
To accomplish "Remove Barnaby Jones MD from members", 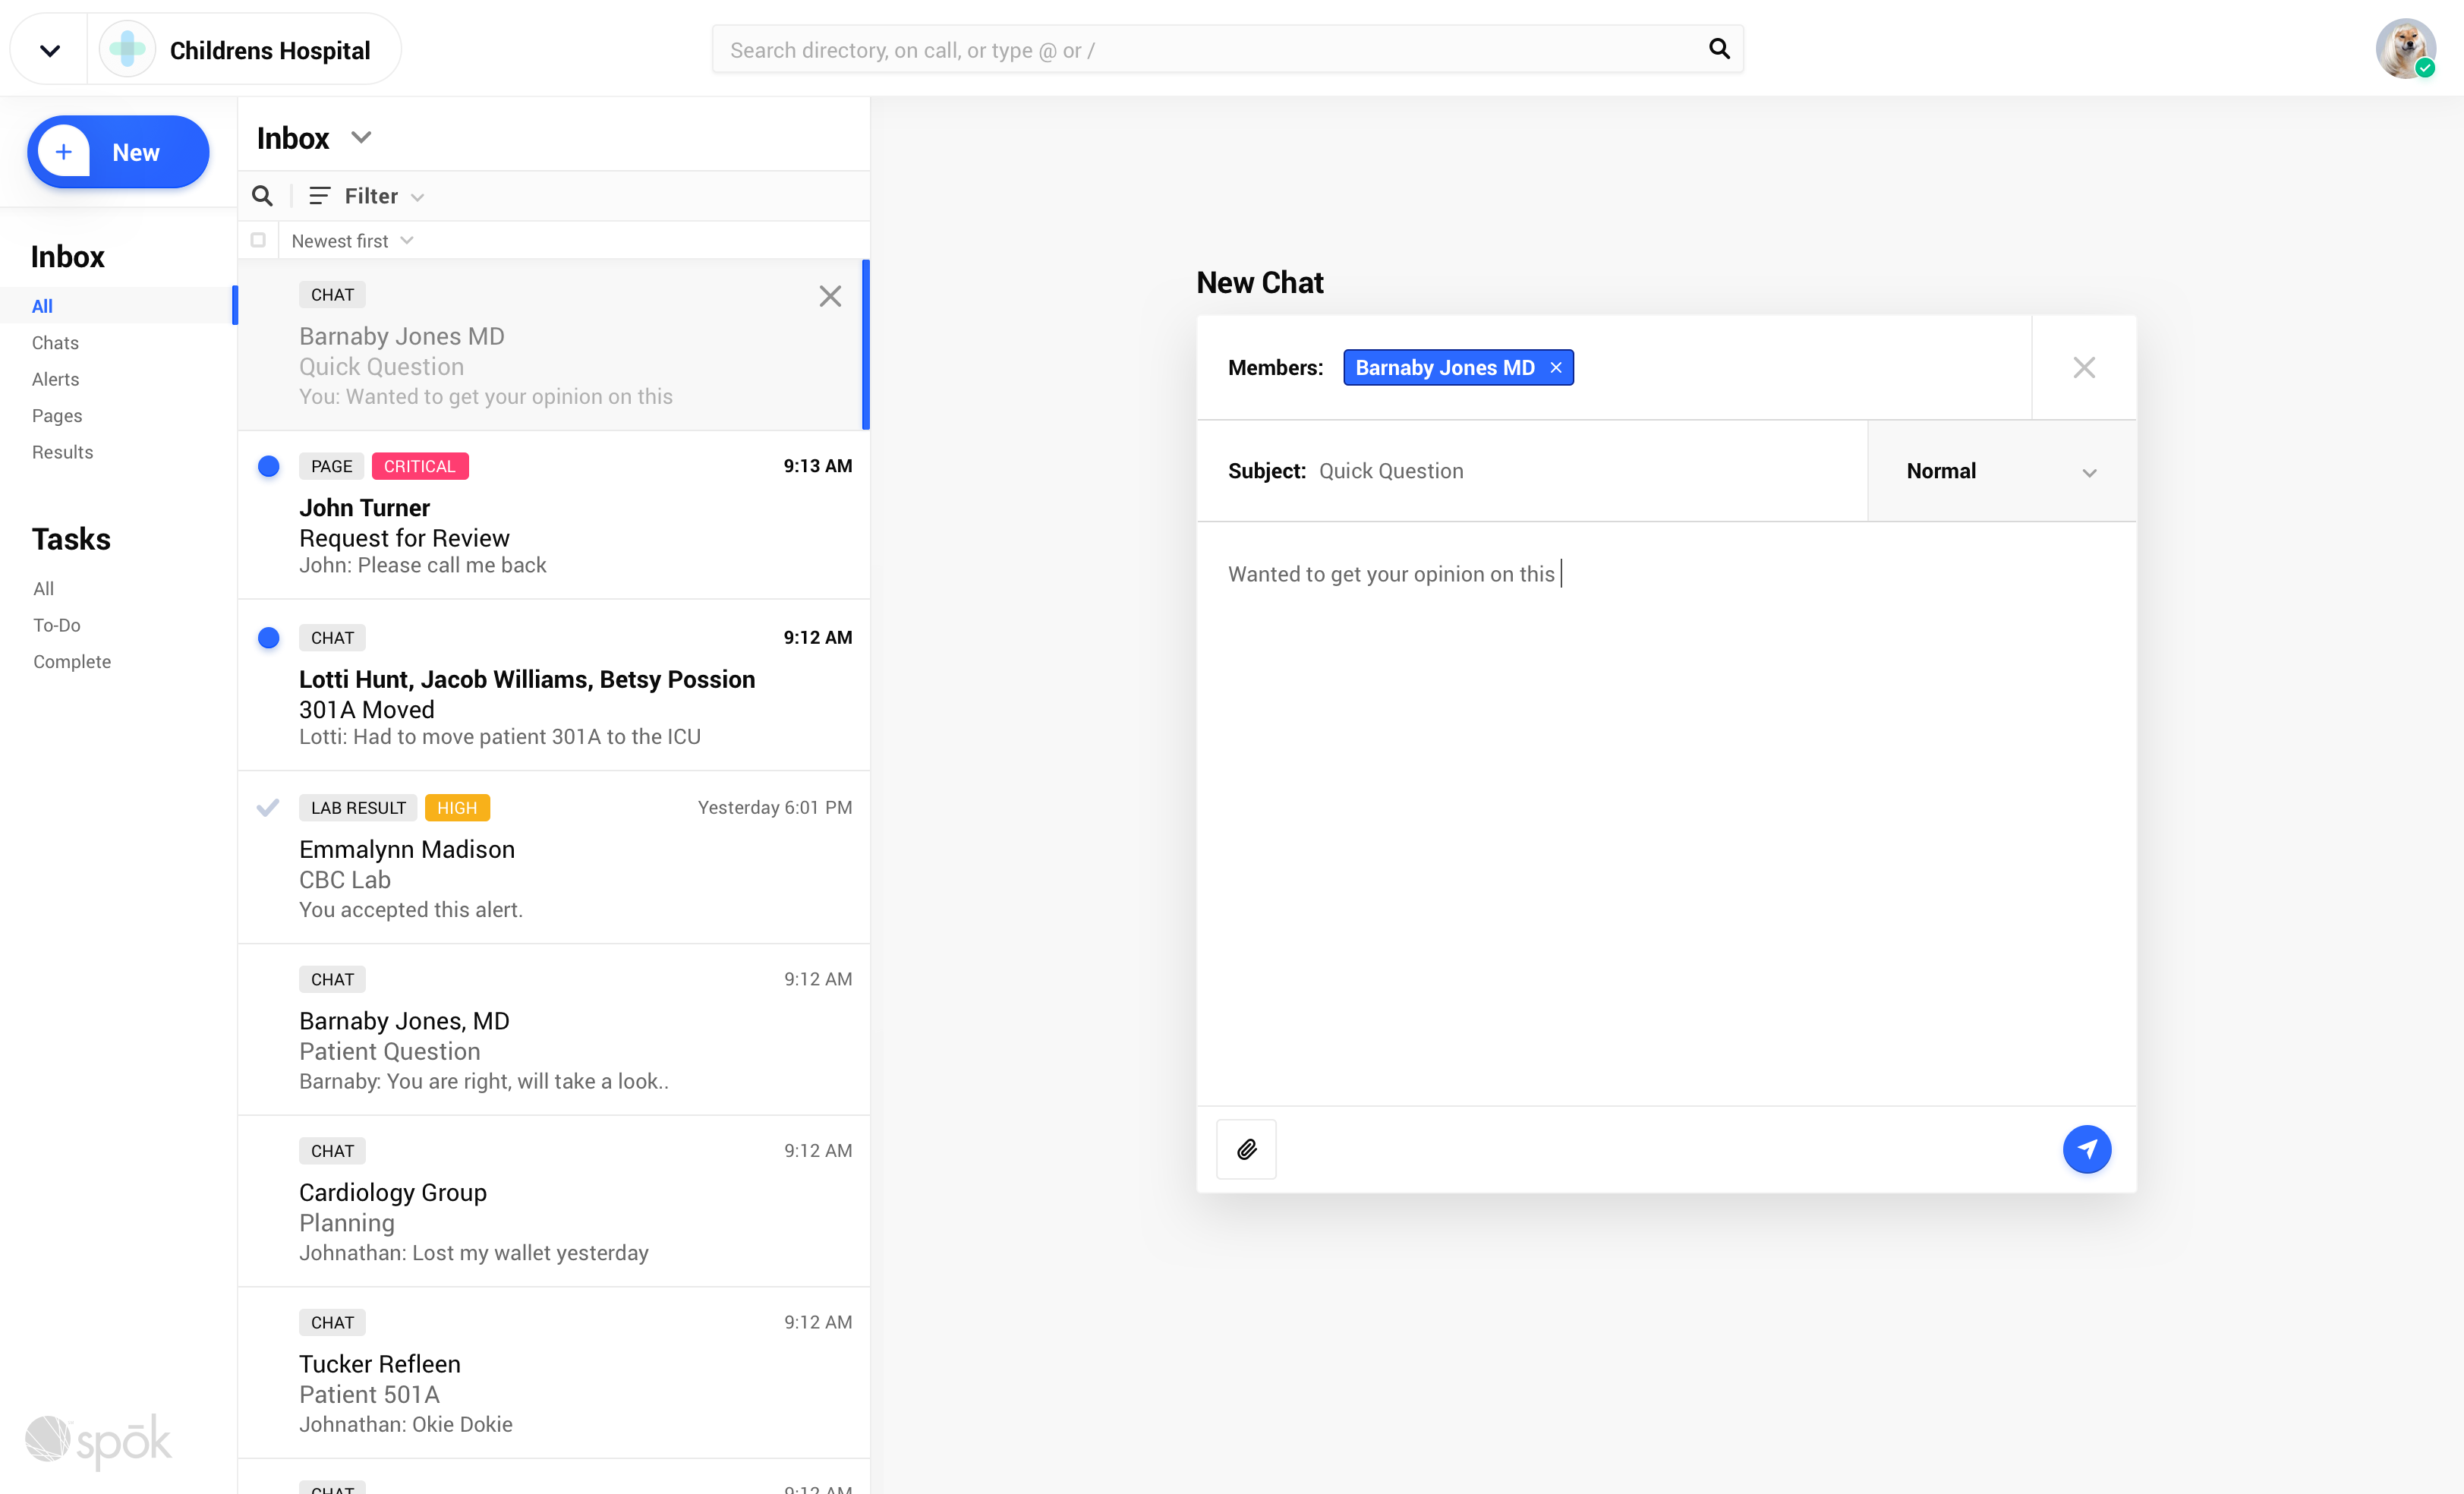I will tap(1556, 368).
